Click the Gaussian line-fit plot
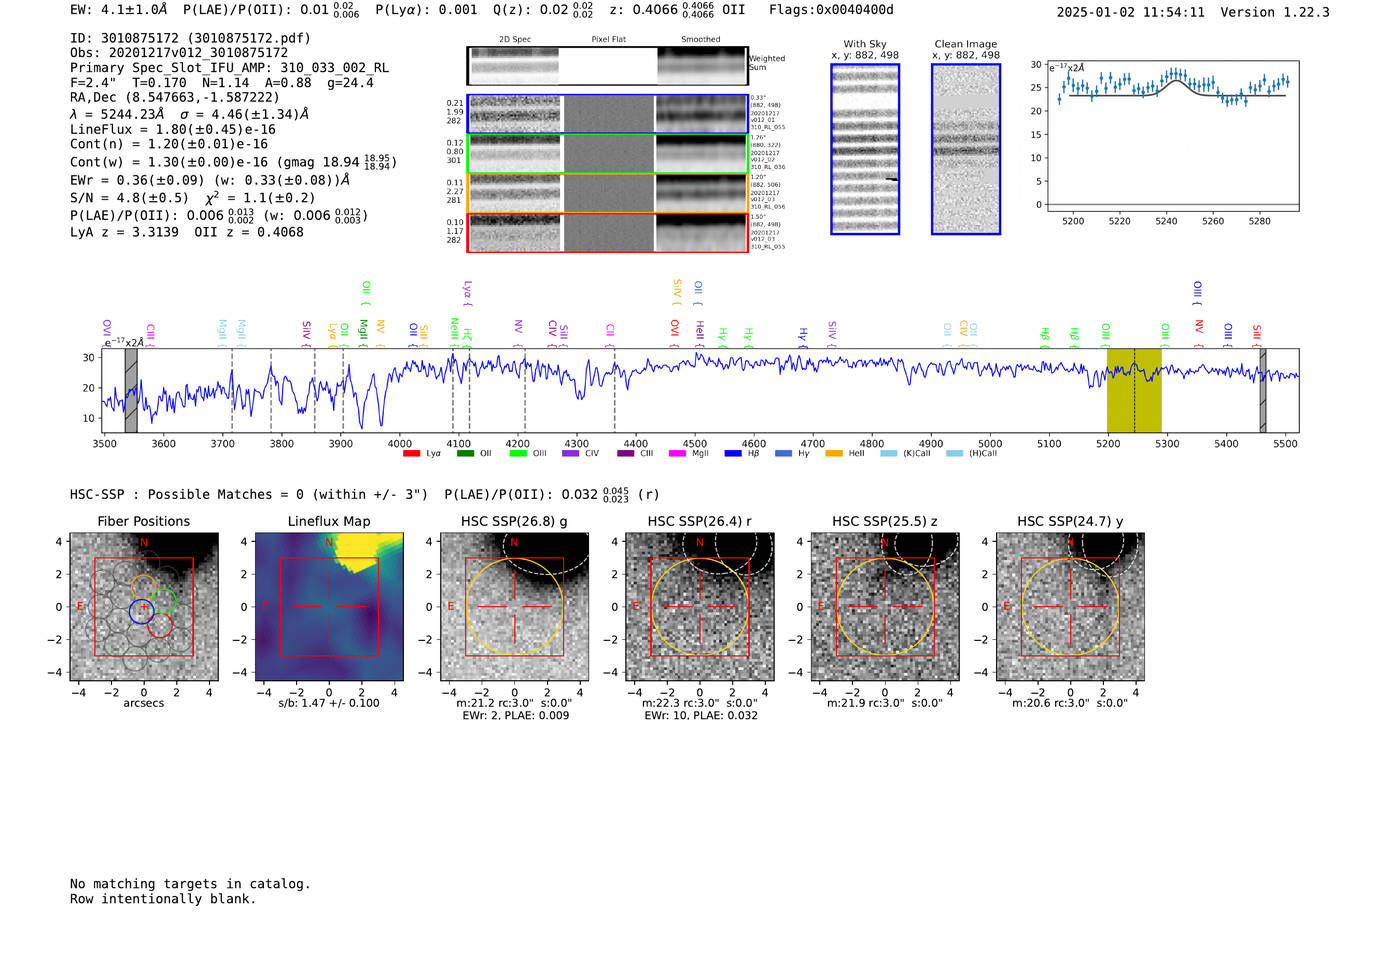The height and width of the screenshot is (953, 1400). click(1172, 135)
